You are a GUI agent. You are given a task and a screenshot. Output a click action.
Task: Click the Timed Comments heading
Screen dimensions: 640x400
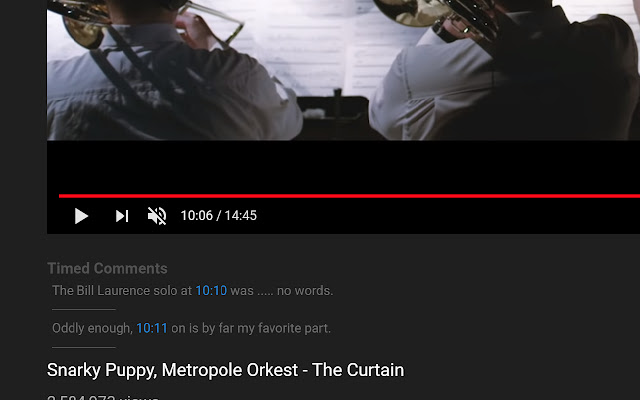pyautogui.click(x=107, y=269)
